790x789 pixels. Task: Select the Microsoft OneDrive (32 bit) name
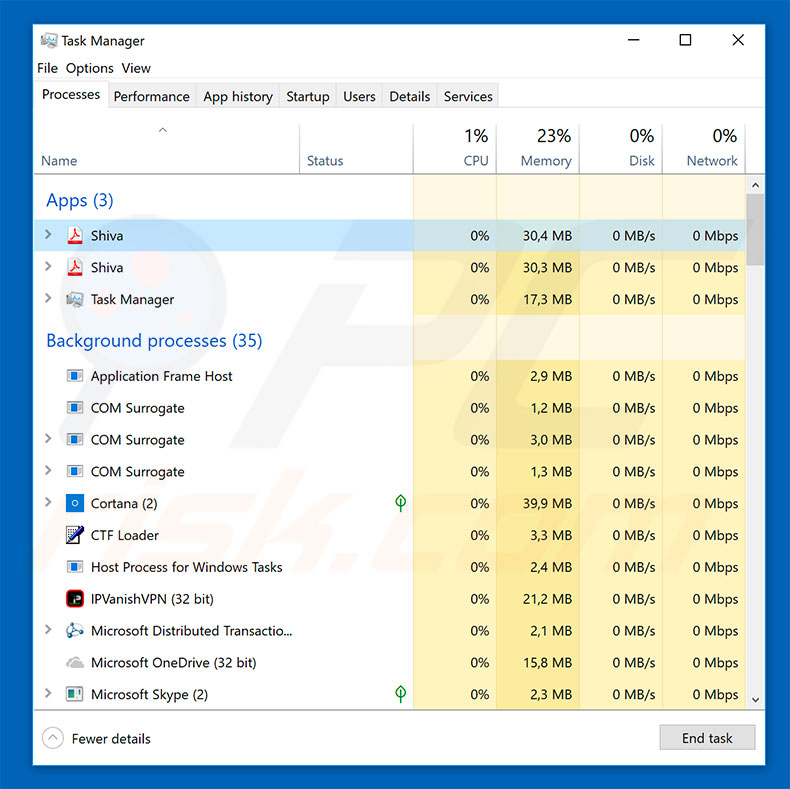[173, 662]
